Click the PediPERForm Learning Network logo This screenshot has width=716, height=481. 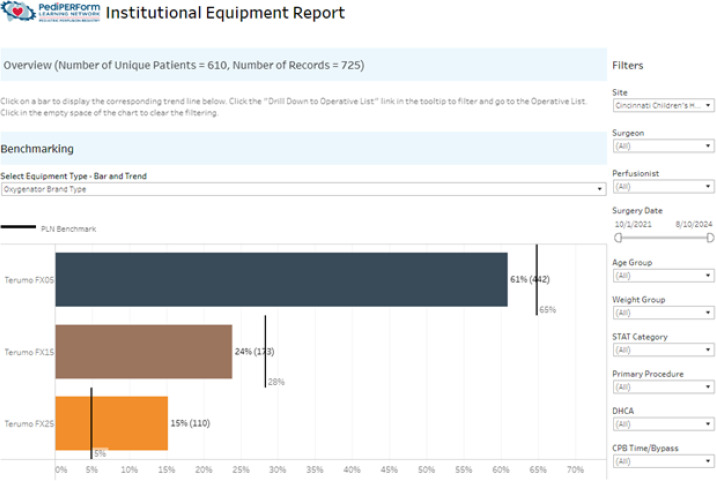pos(51,11)
